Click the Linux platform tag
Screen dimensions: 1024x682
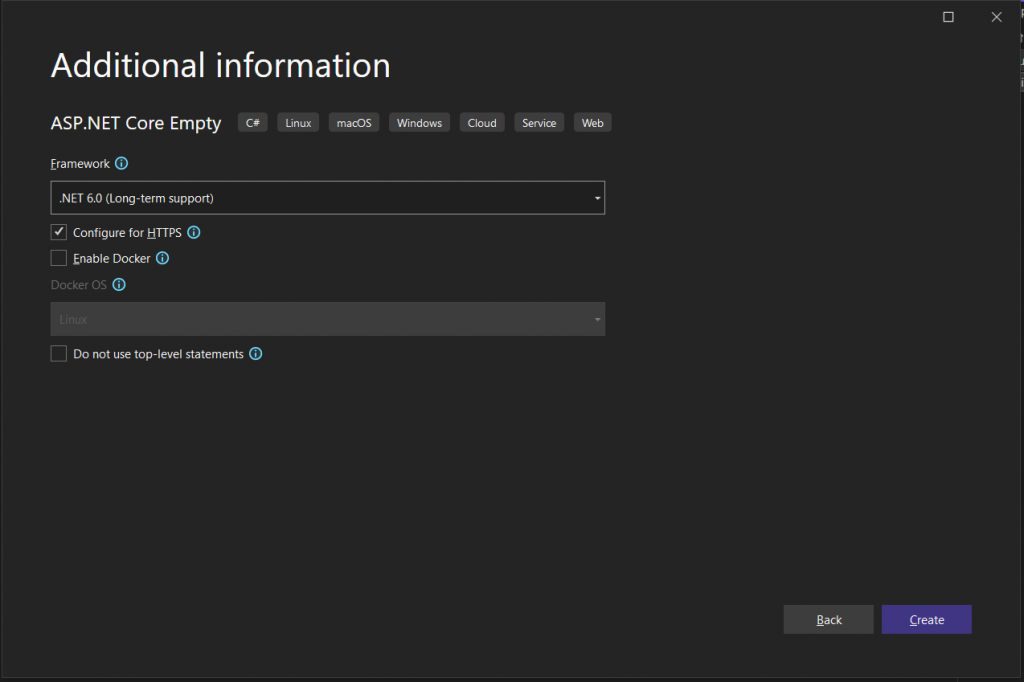(298, 123)
